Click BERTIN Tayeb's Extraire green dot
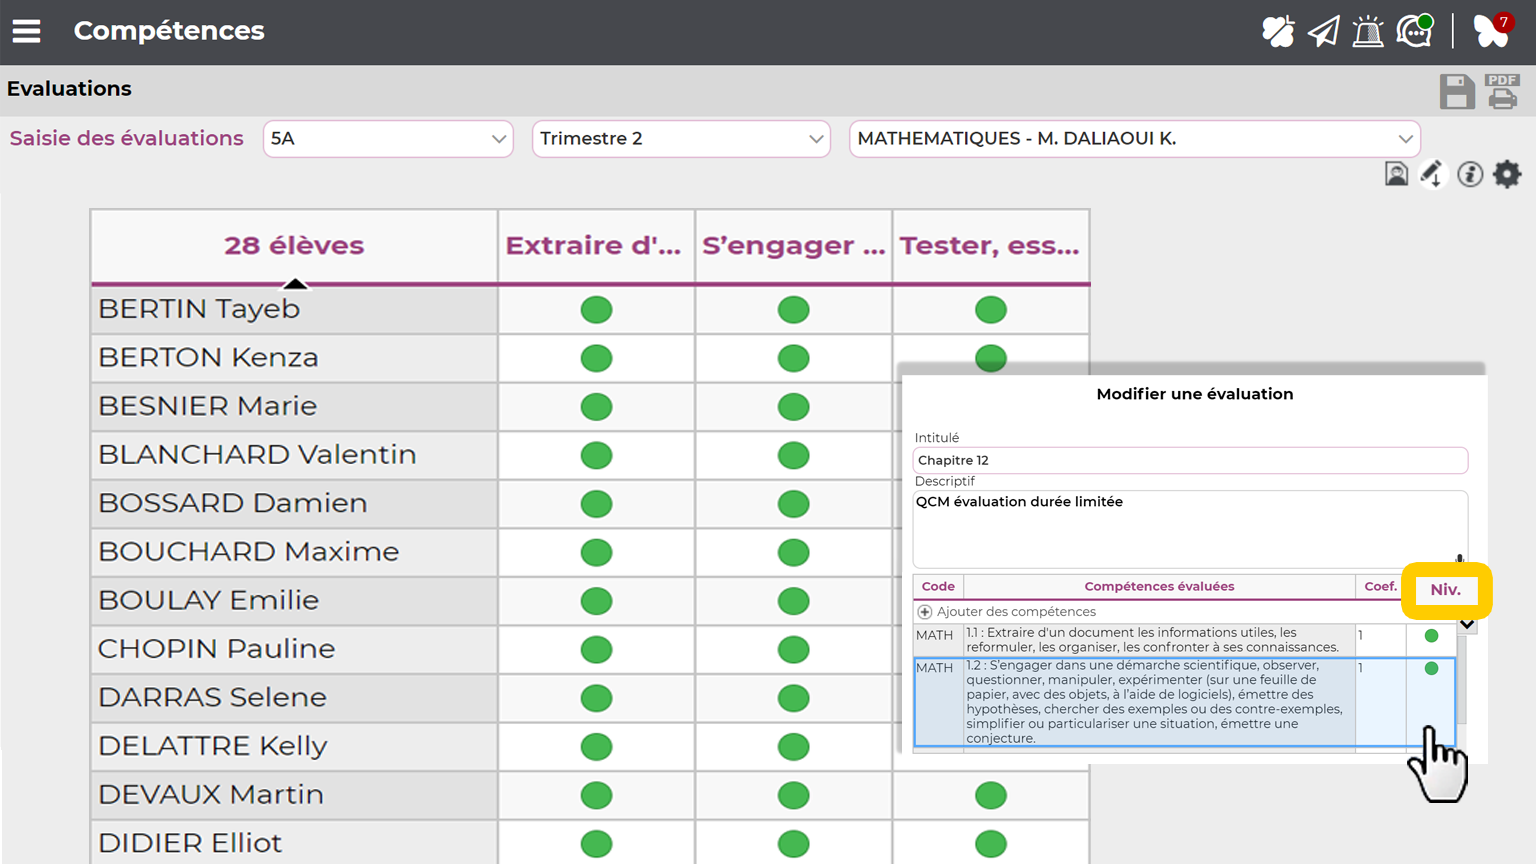The width and height of the screenshot is (1536, 864). click(x=596, y=310)
